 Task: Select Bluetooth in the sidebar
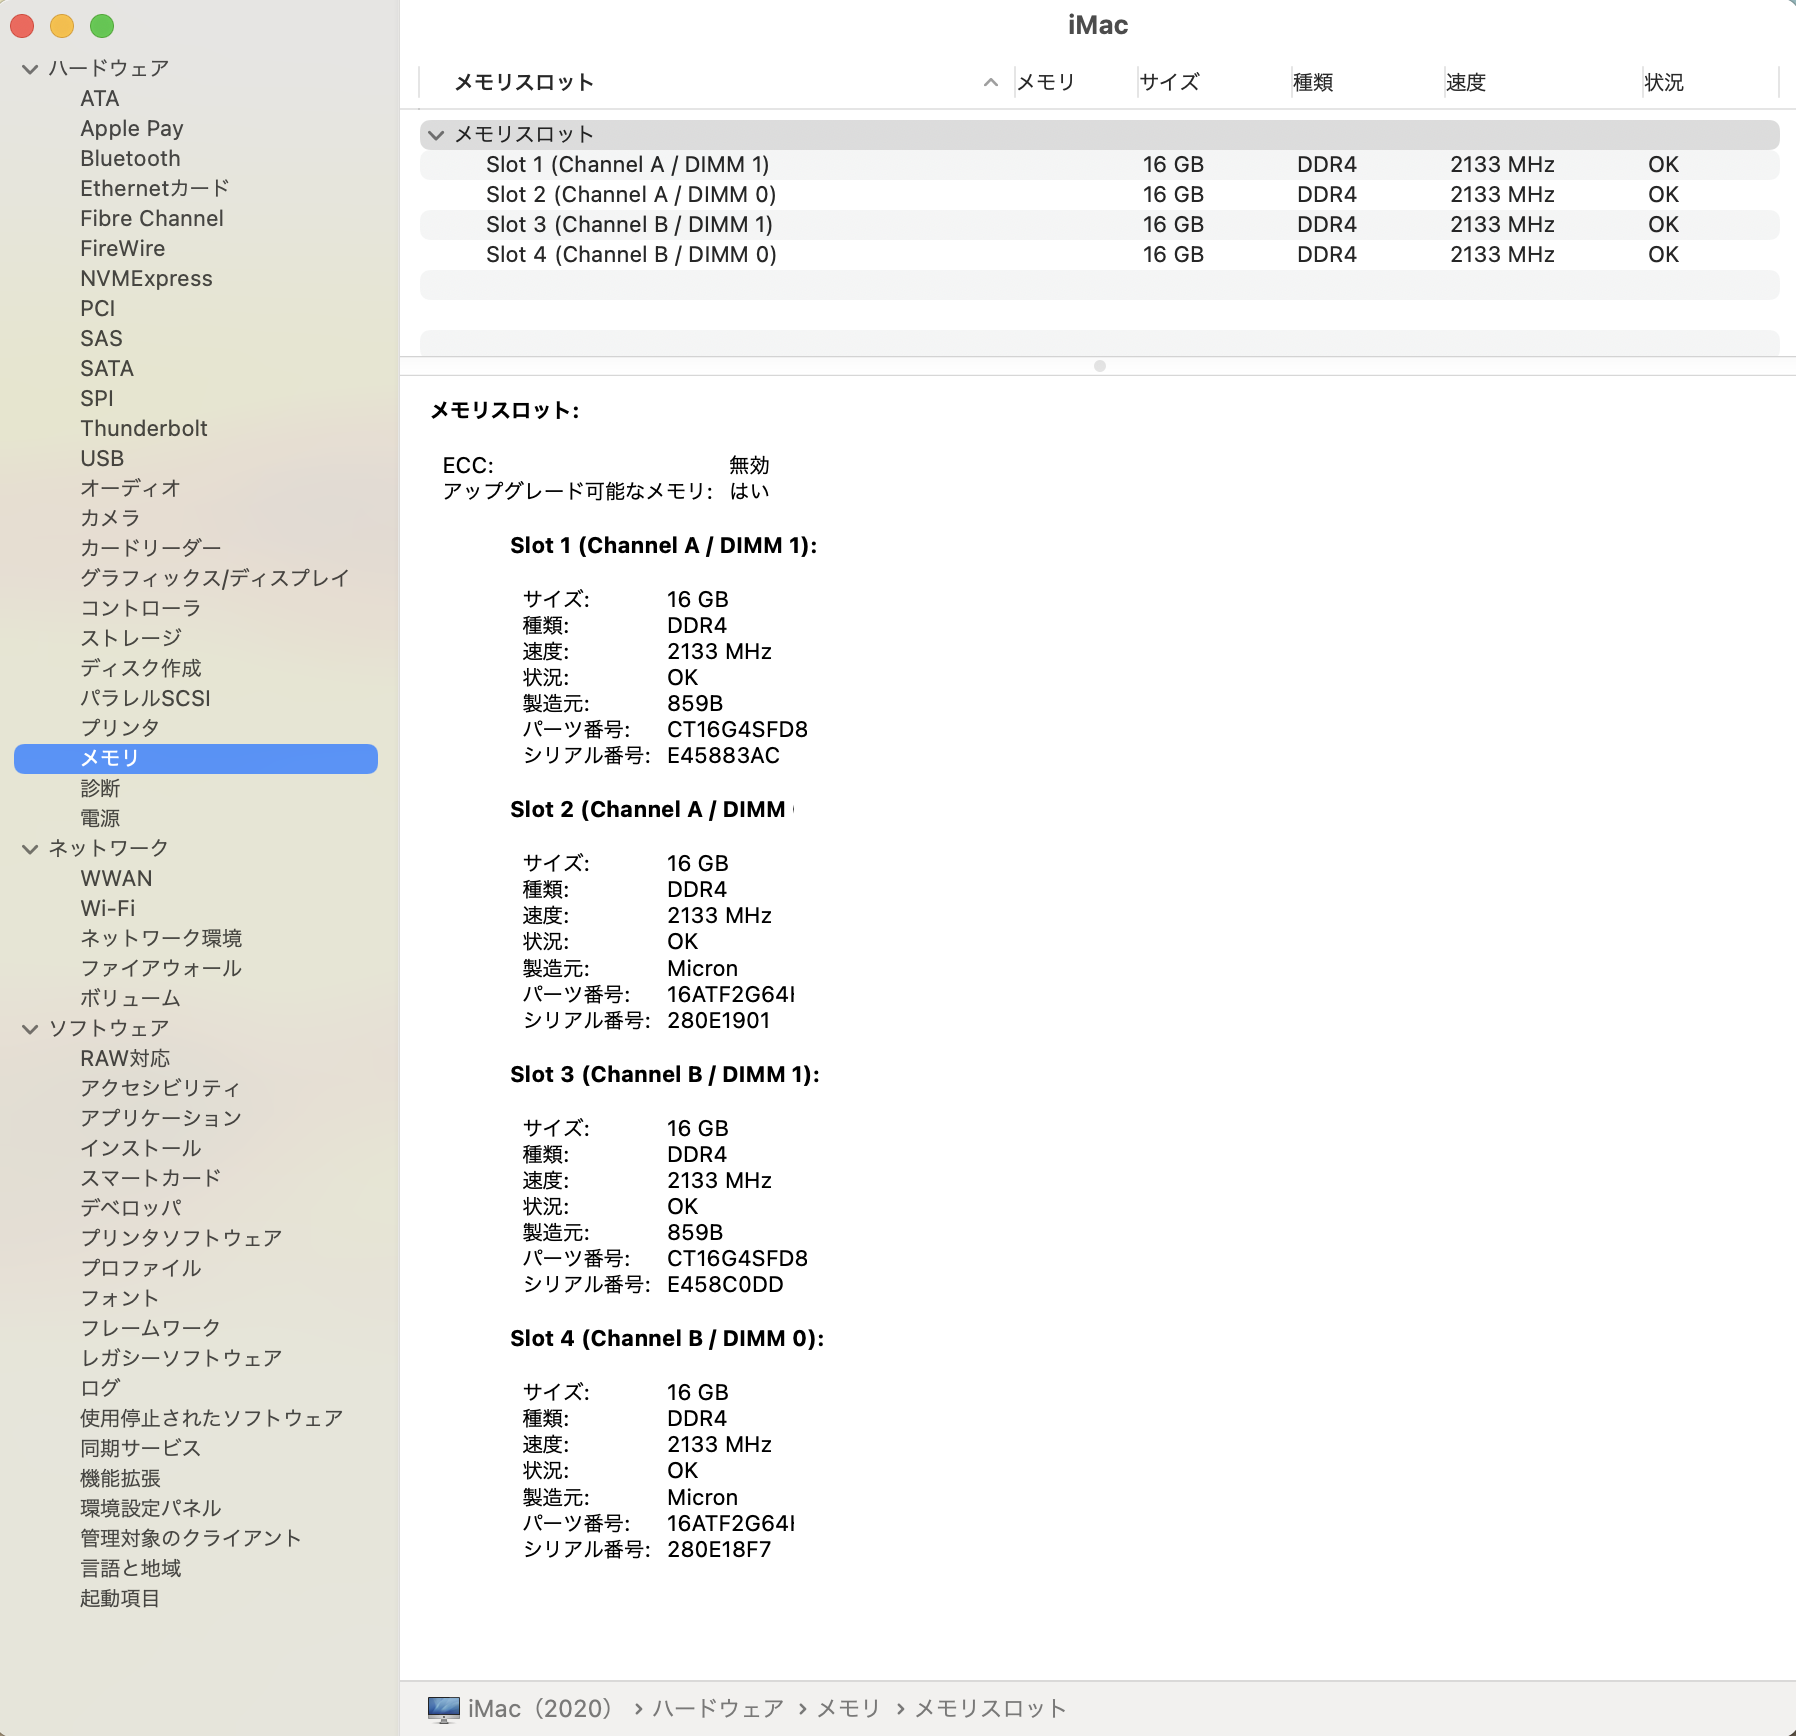click(131, 158)
